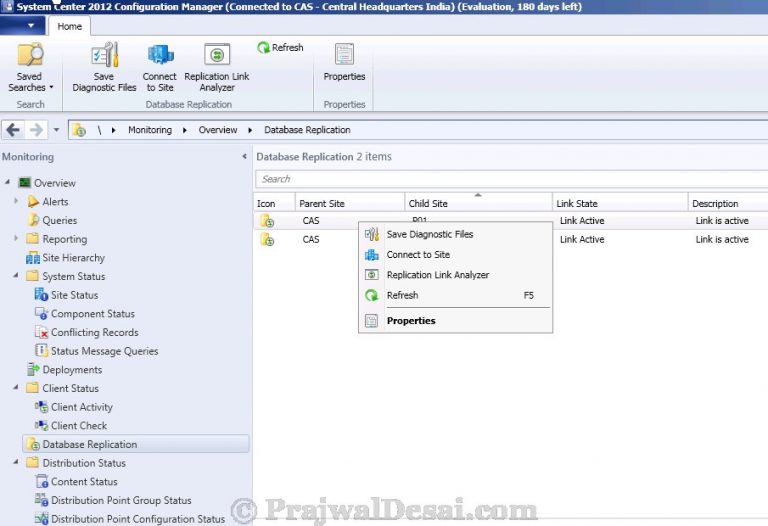
Task: Expand the arrow after Monitoring breadcrumb
Action: click(x=185, y=130)
